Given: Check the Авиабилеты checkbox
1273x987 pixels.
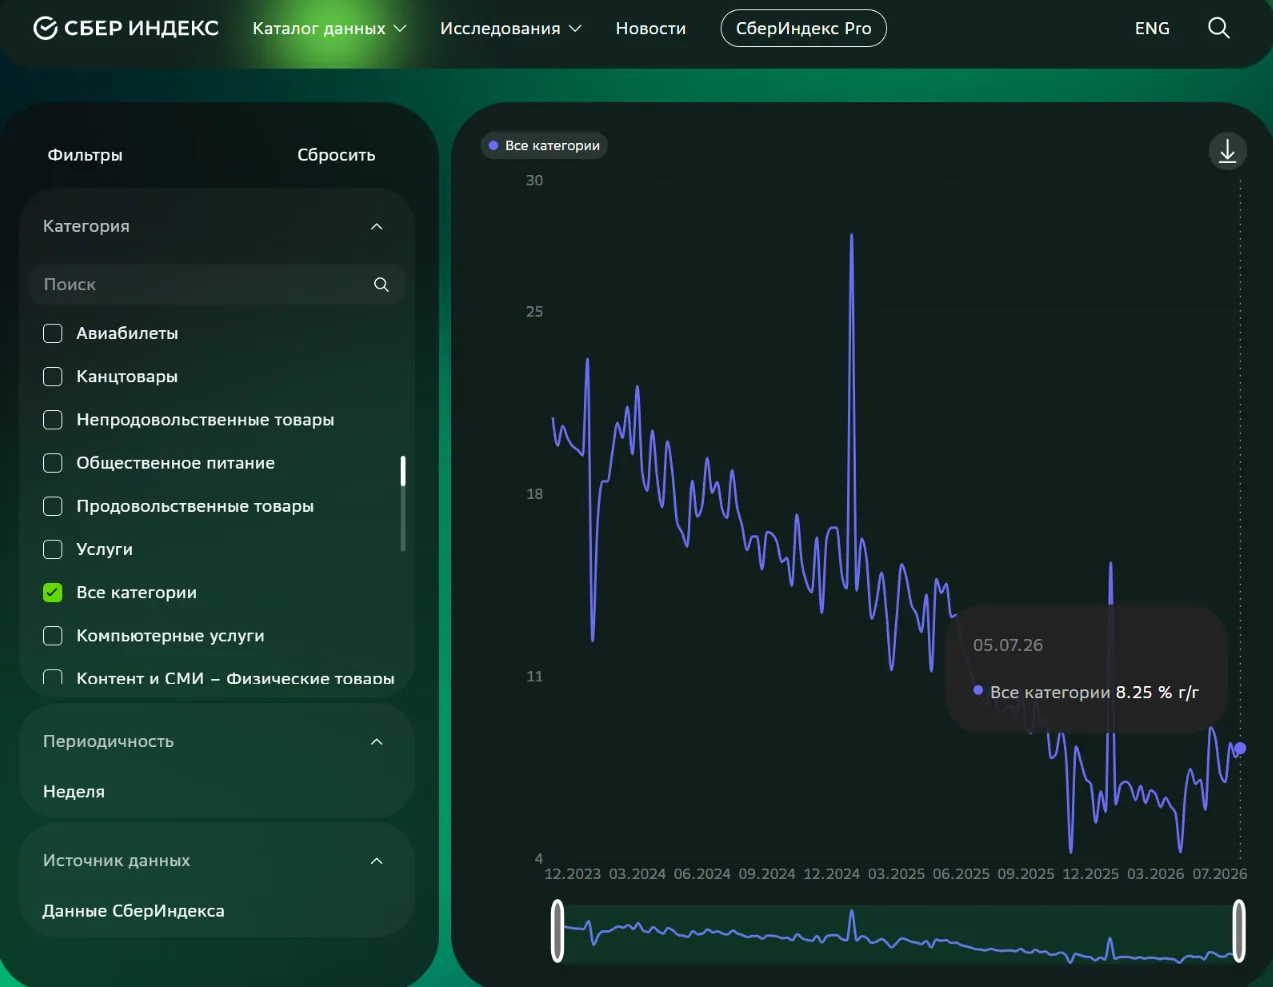Looking at the screenshot, I should point(53,333).
